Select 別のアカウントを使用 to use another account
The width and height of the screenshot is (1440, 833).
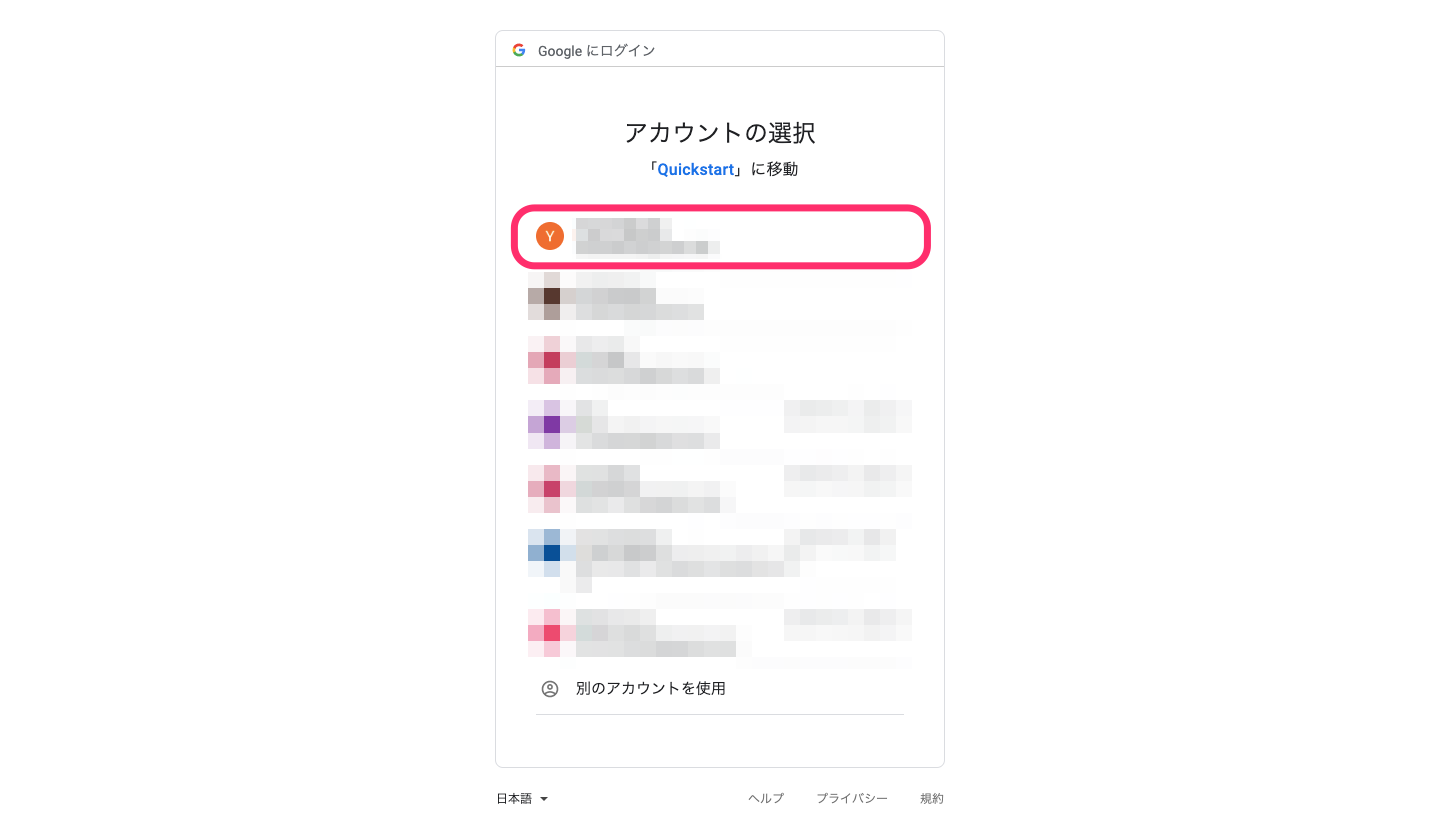(x=650, y=689)
